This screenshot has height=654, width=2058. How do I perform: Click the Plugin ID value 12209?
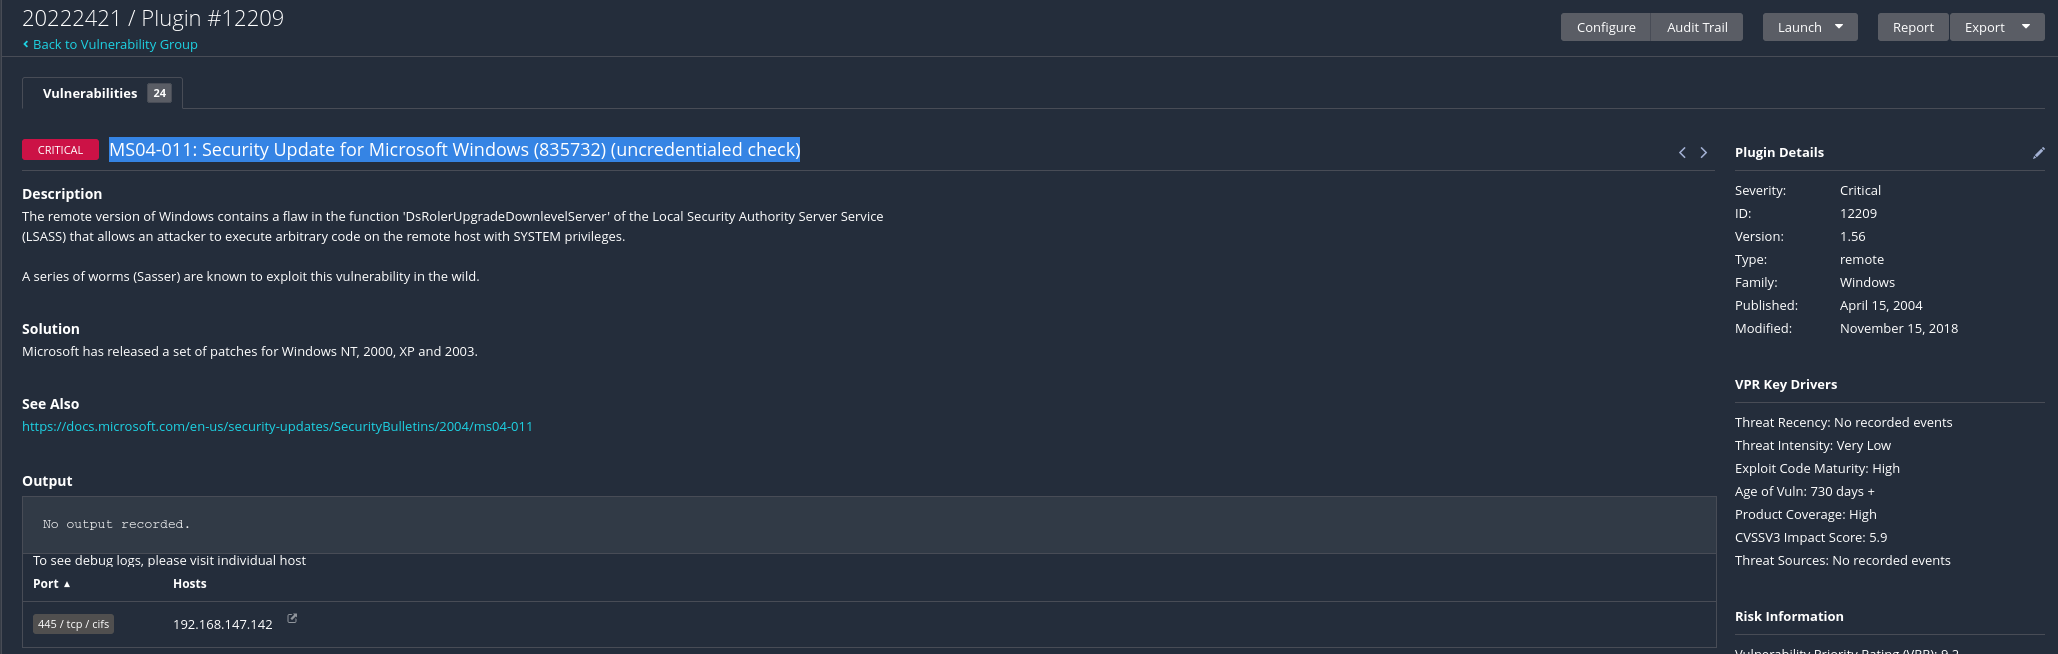point(1858,213)
